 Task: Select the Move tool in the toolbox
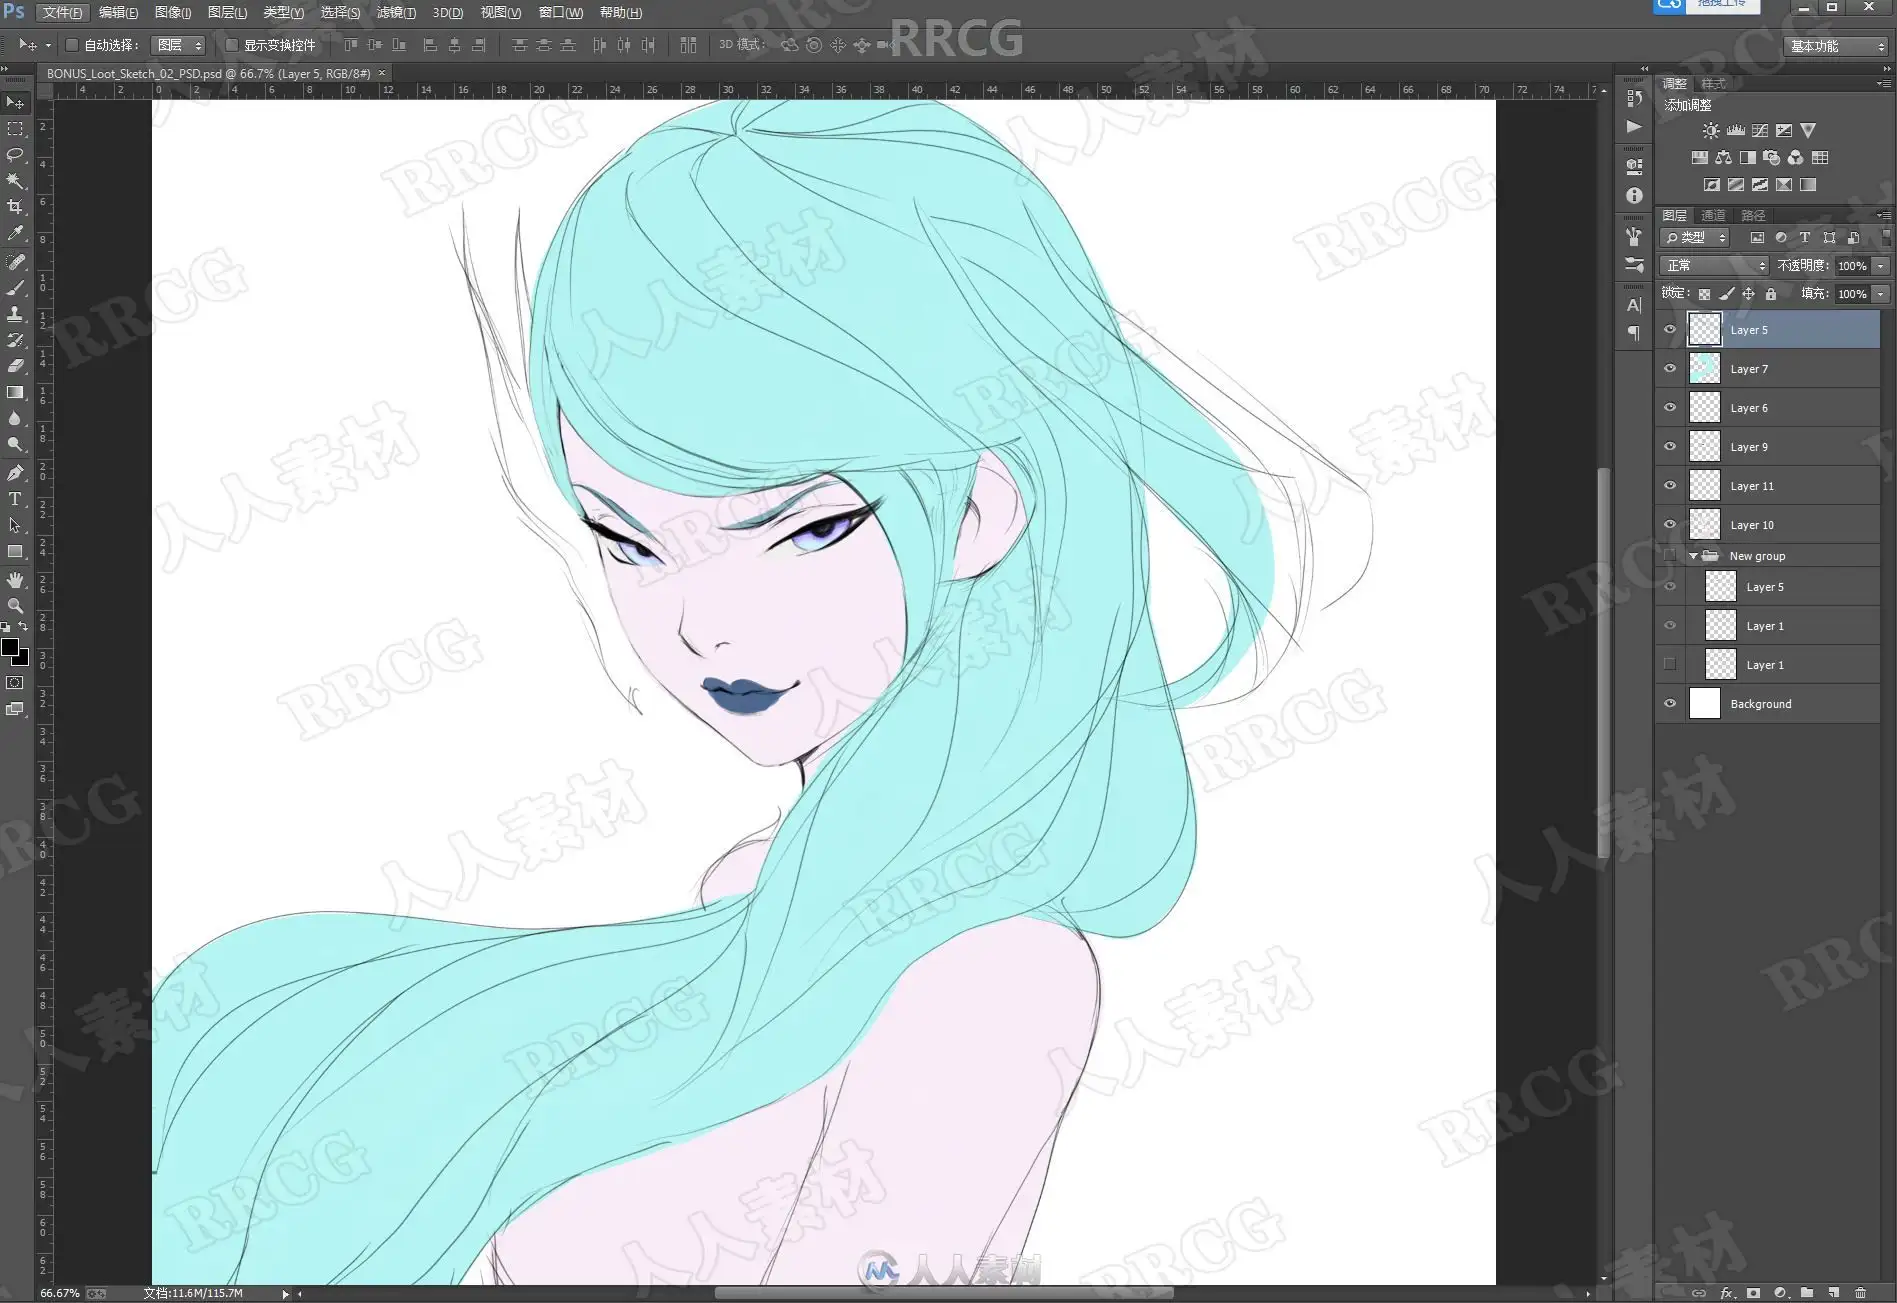point(15,103)
